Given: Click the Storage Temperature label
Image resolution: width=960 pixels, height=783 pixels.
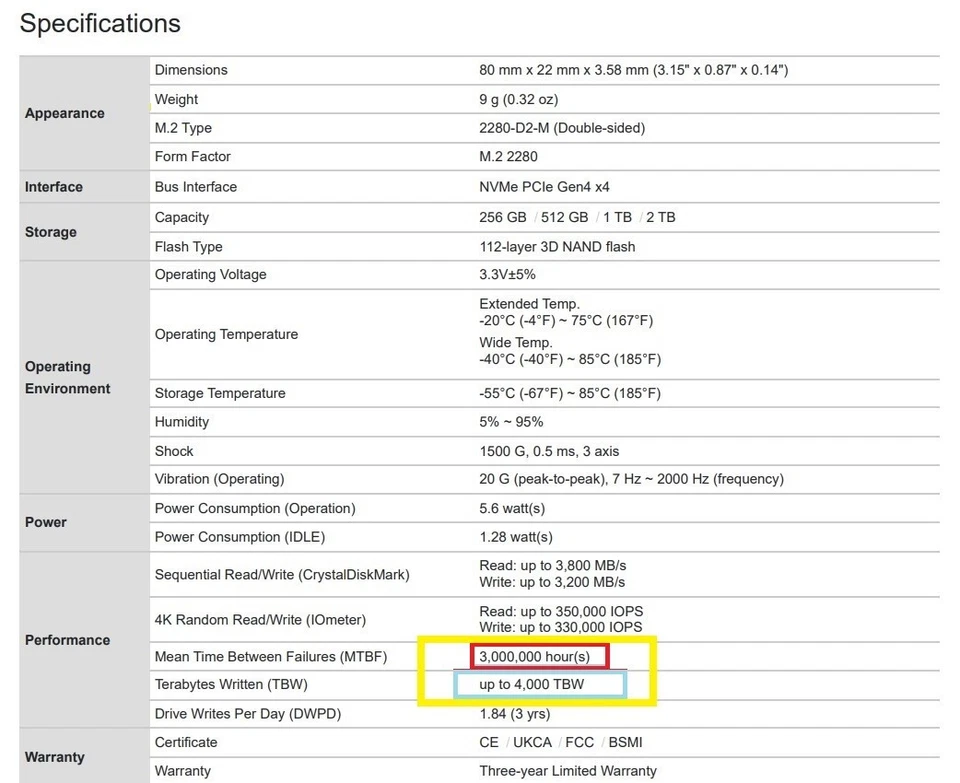Looking at the screenshot, I should pyautogui.click(x=220, y=393).
